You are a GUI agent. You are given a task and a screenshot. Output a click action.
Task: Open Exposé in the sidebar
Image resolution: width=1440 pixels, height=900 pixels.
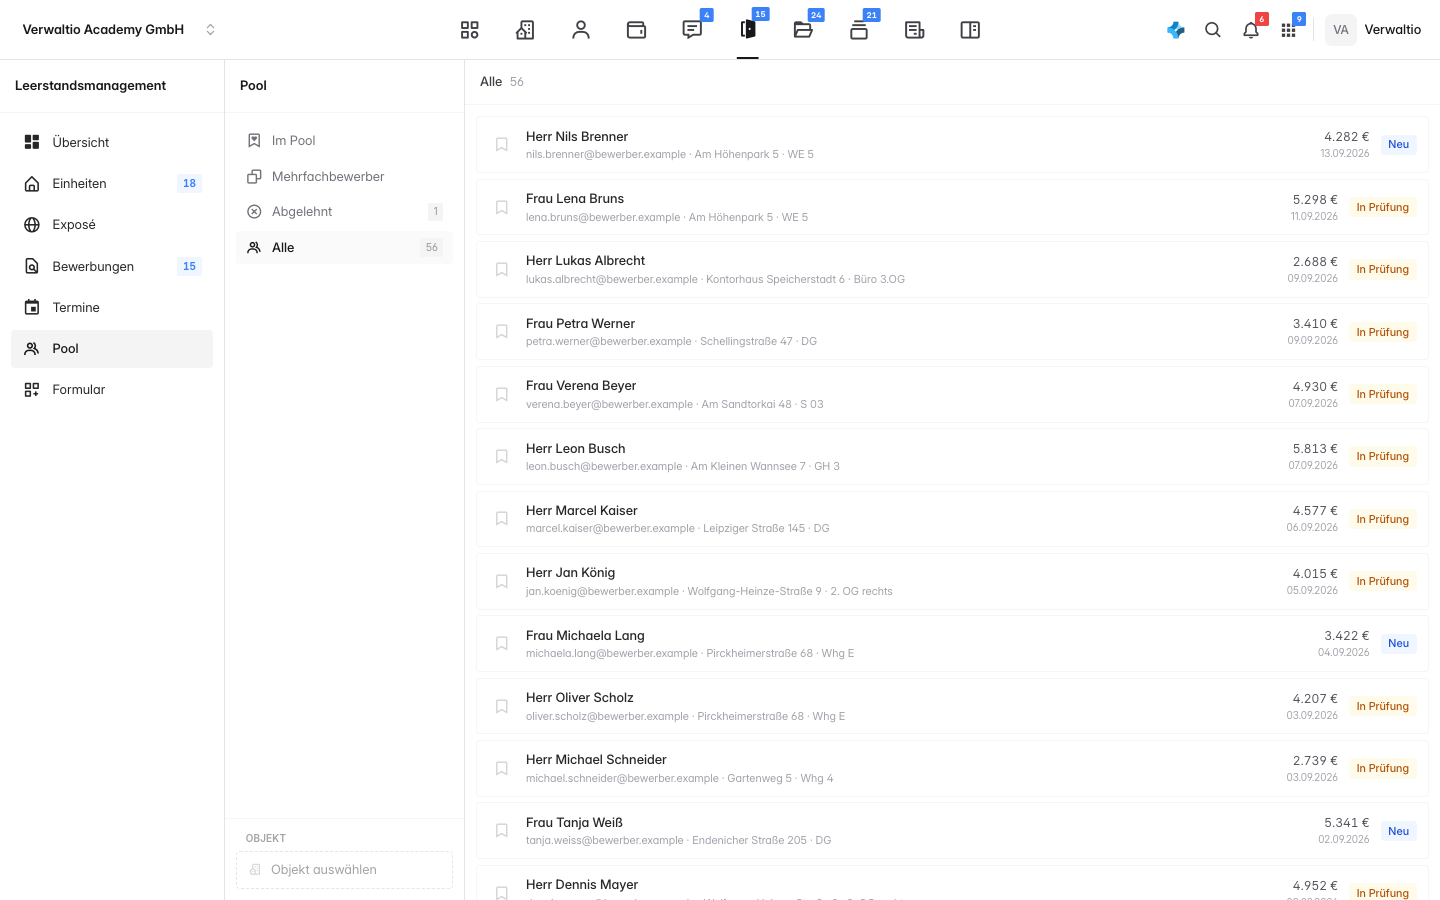[112, 225]
